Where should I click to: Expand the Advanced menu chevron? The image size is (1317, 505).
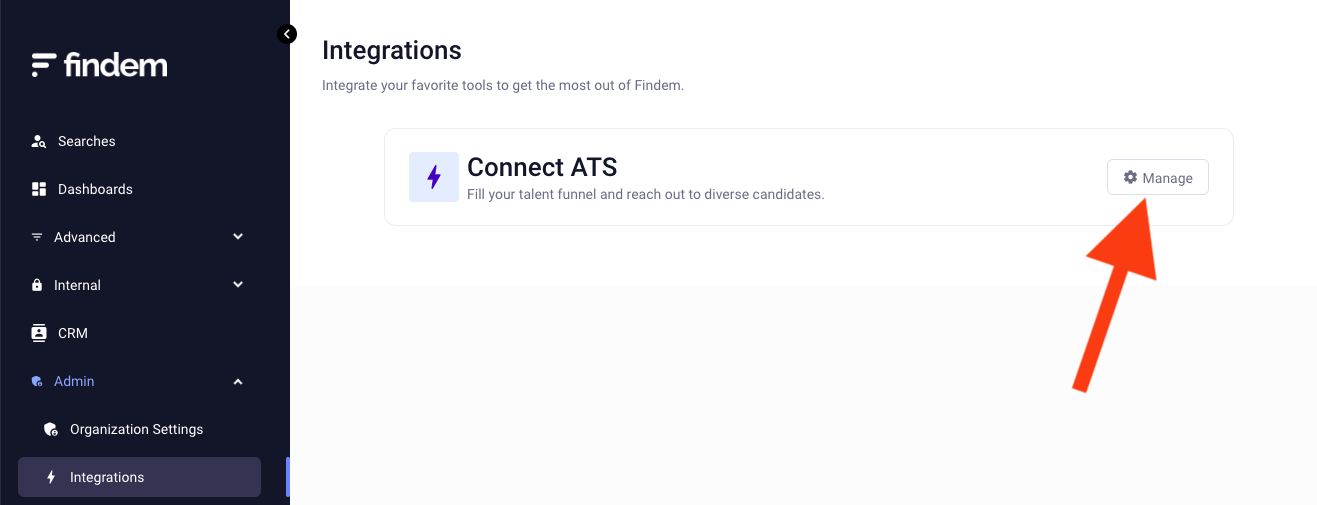point(238,237)
